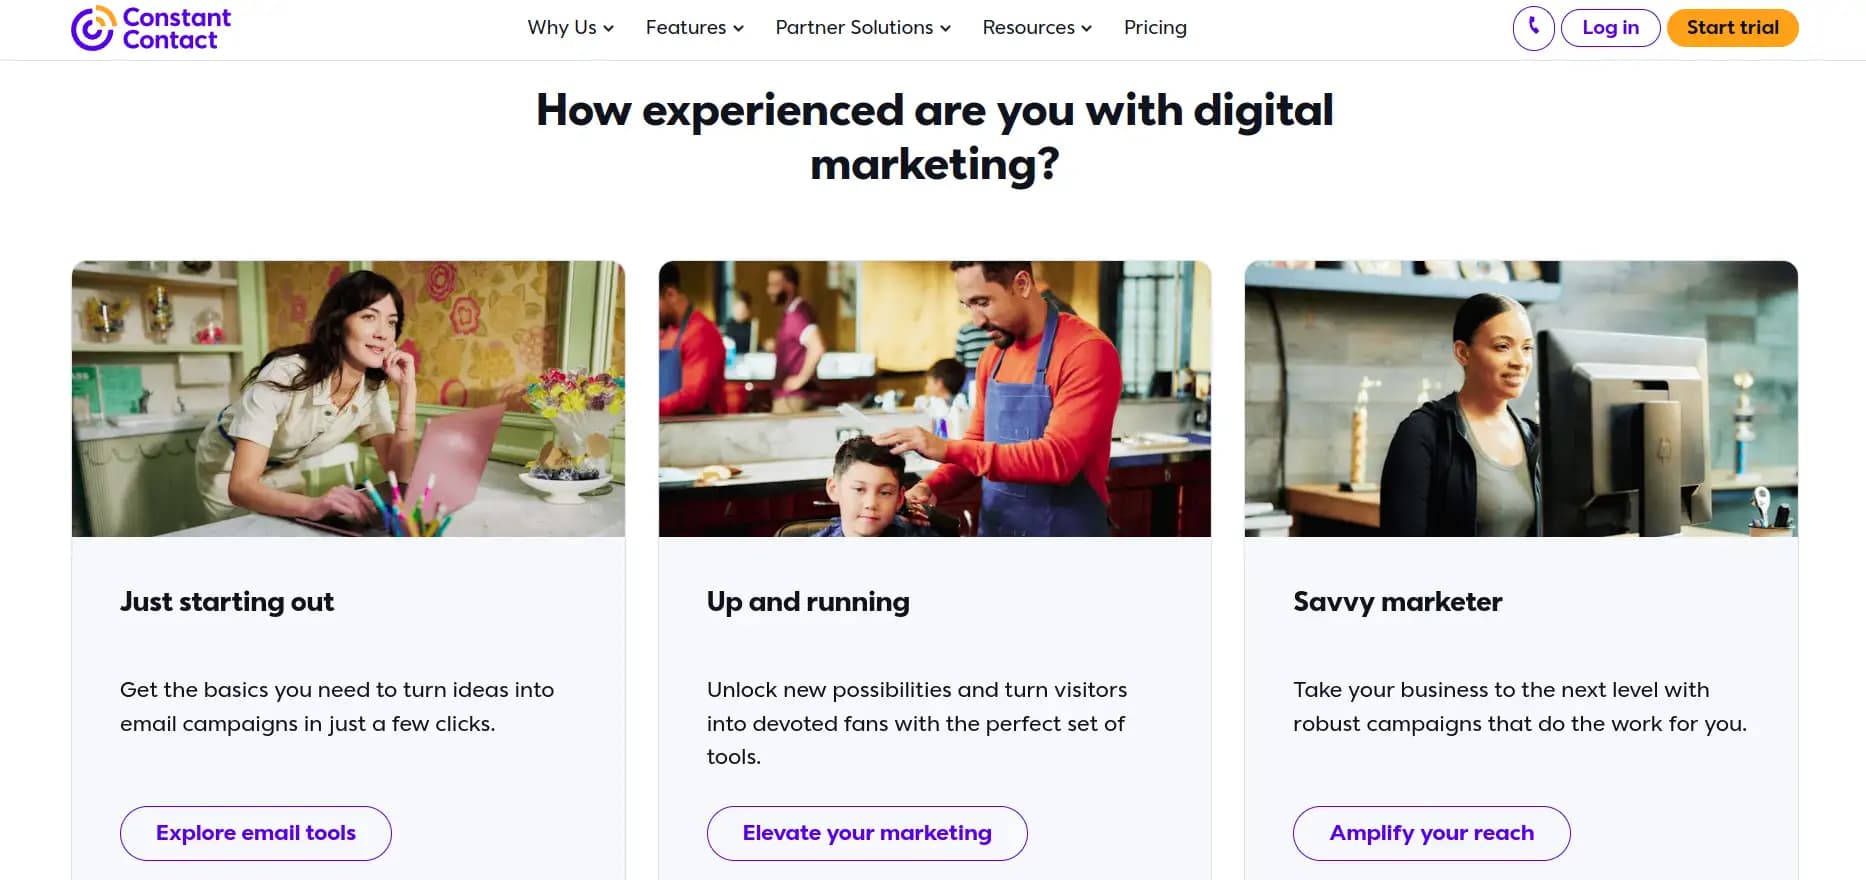Viewport: 1866px width, 880px height.
Task: Go to the Pricing page
Action: point(1155,28)
